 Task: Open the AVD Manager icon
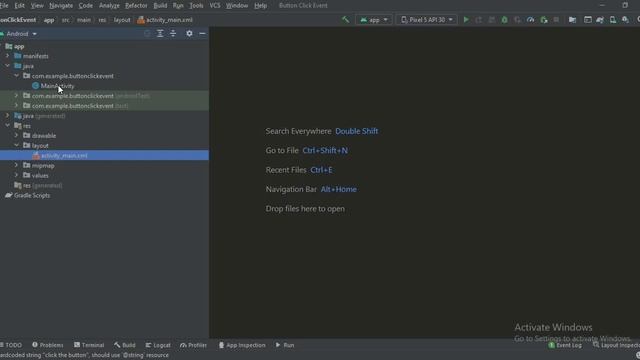(613, 20)
